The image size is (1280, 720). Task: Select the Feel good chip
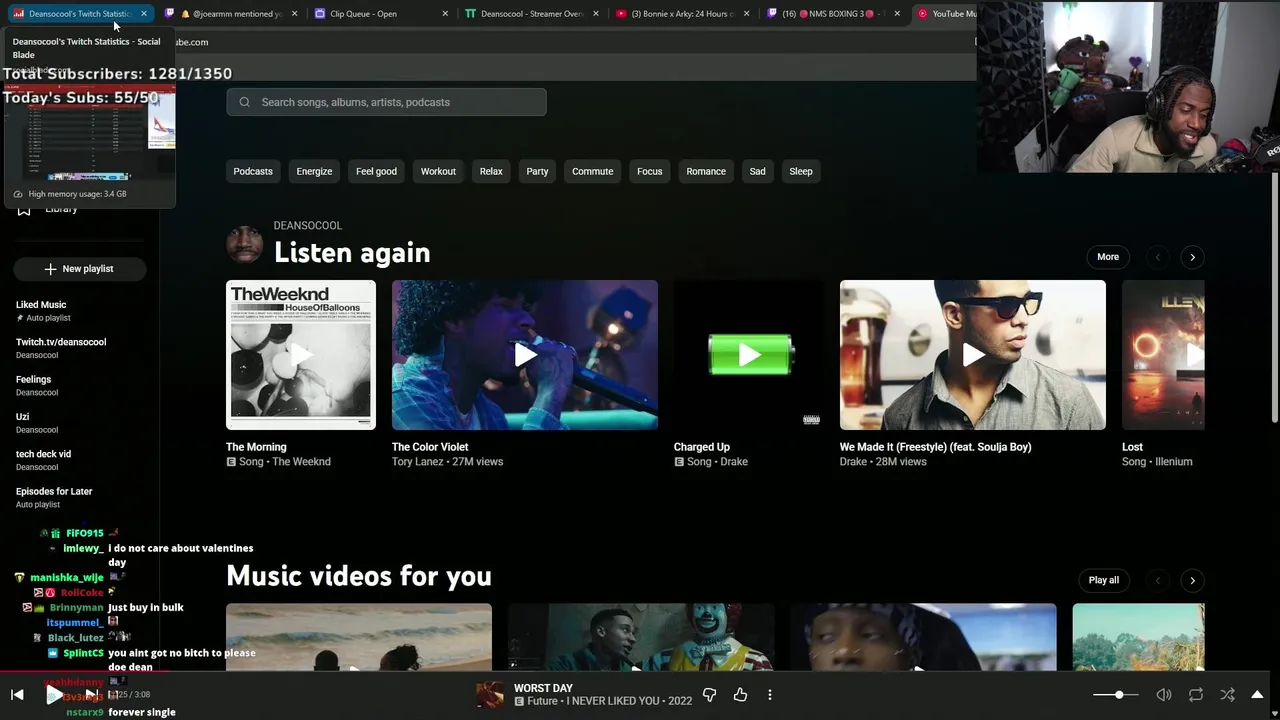point(376,171)
